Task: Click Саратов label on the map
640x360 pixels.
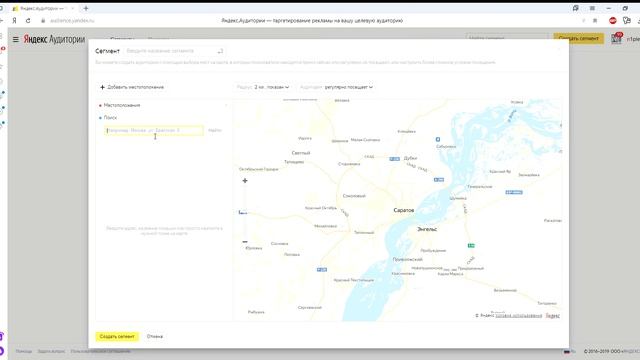Action: 404,210
